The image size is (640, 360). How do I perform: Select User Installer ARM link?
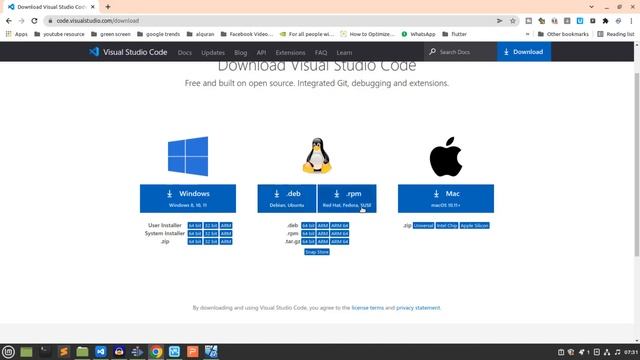coord(226,225)
